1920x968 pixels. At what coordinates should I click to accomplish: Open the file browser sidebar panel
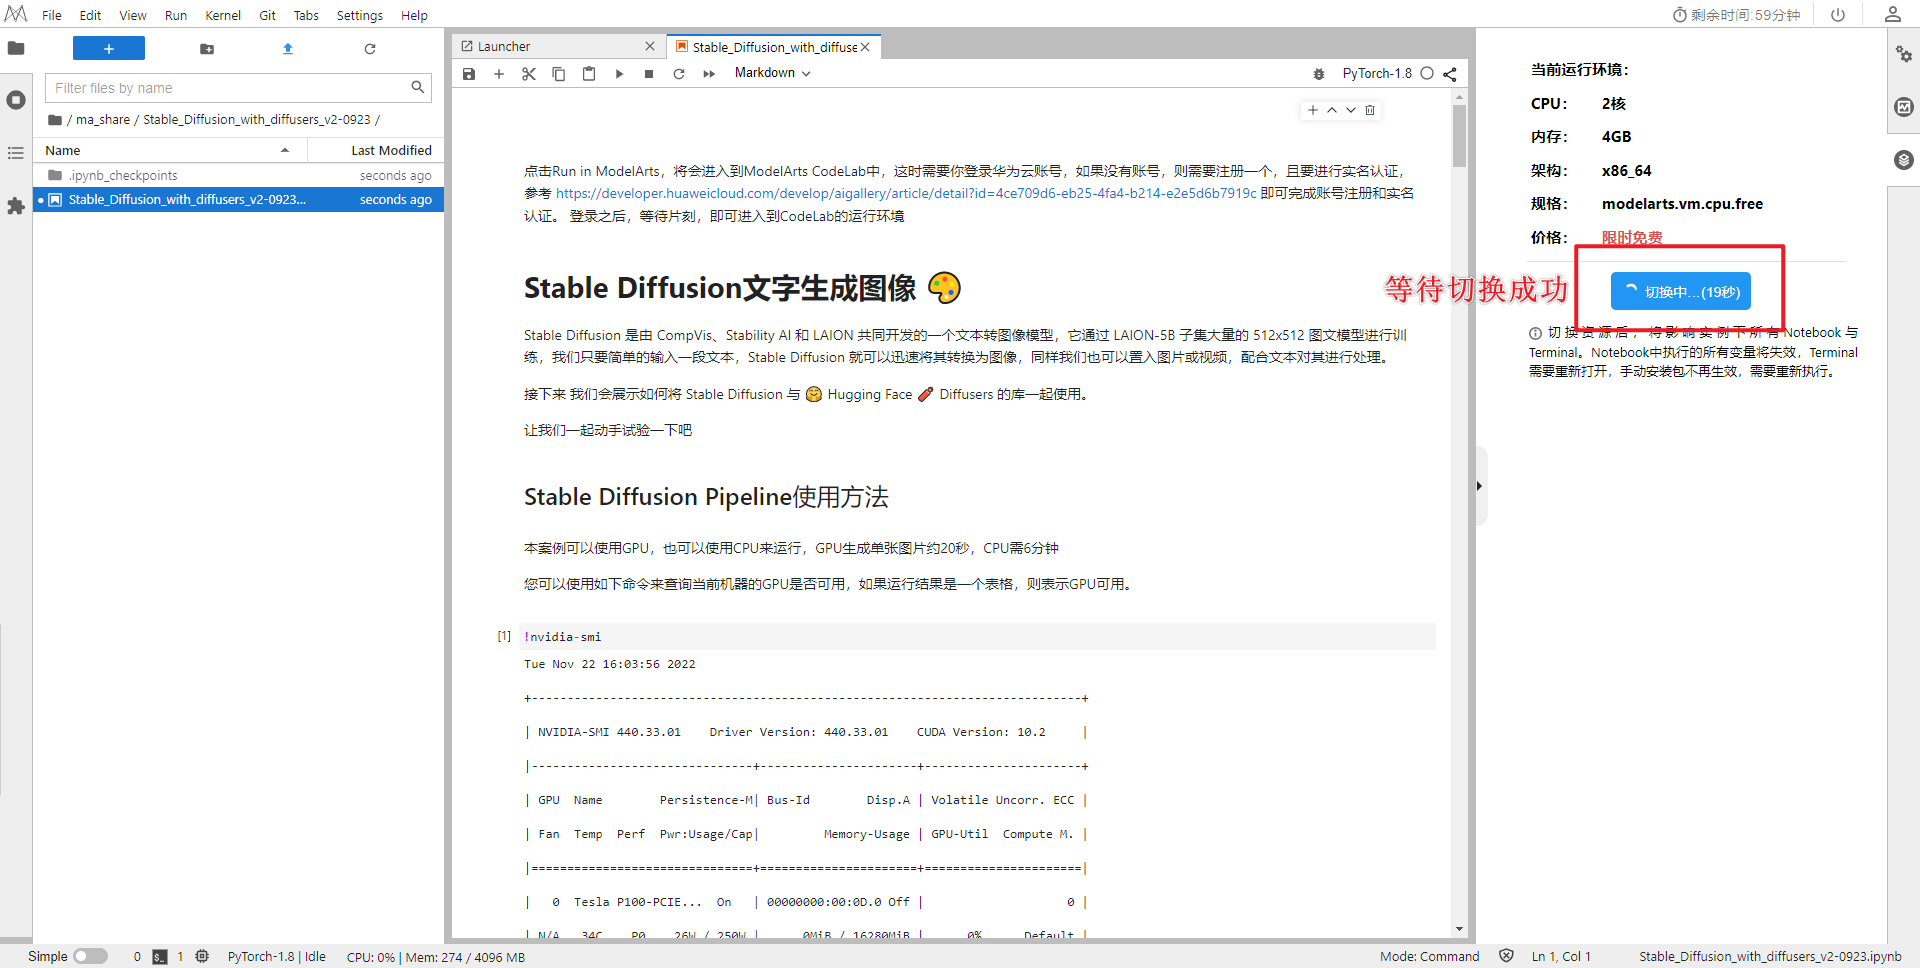[x=16, y=48]
